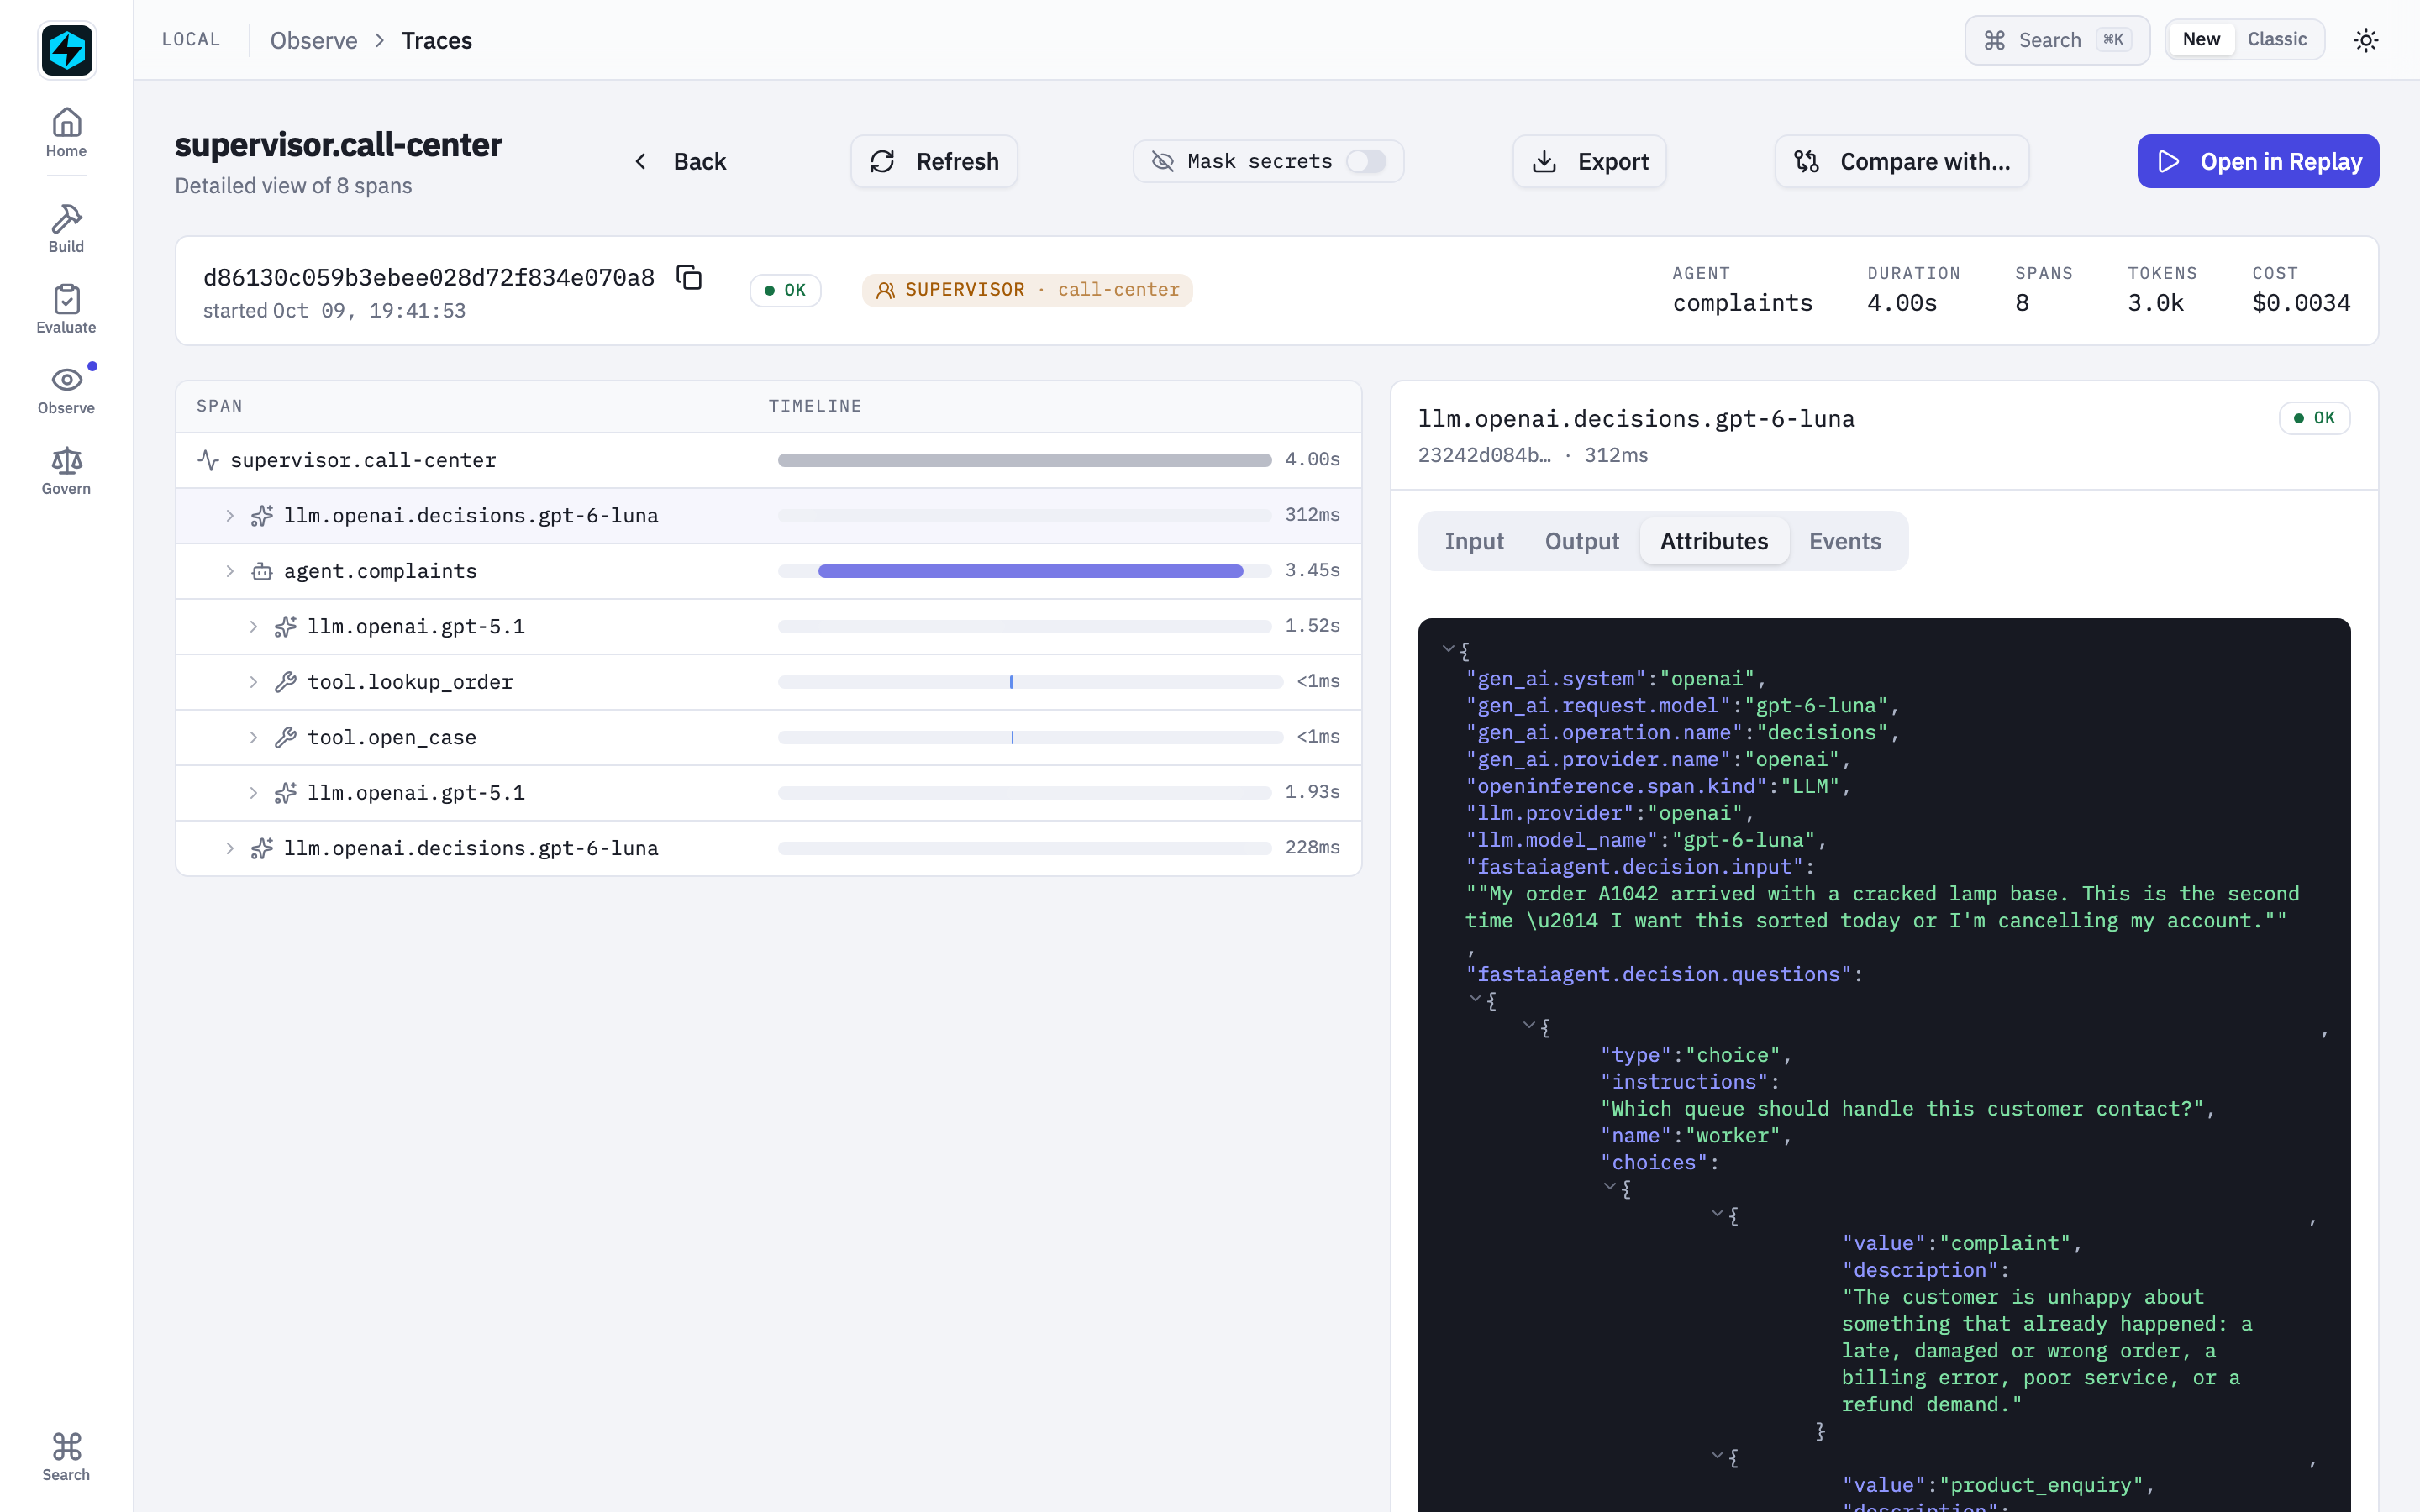Go Back to the traces list
The image size is (2420, 1512).
pos(680,161)
